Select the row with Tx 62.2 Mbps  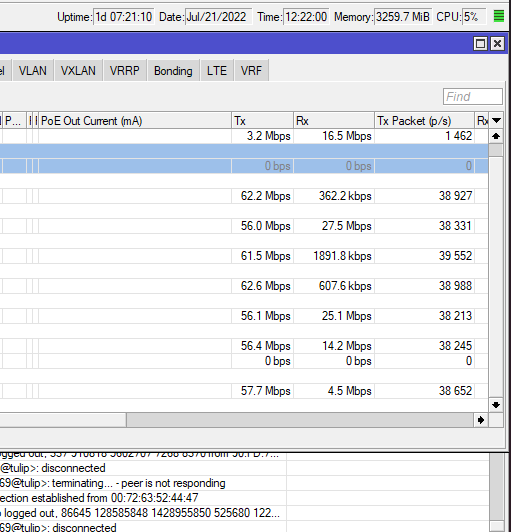(x=244, y=196)
